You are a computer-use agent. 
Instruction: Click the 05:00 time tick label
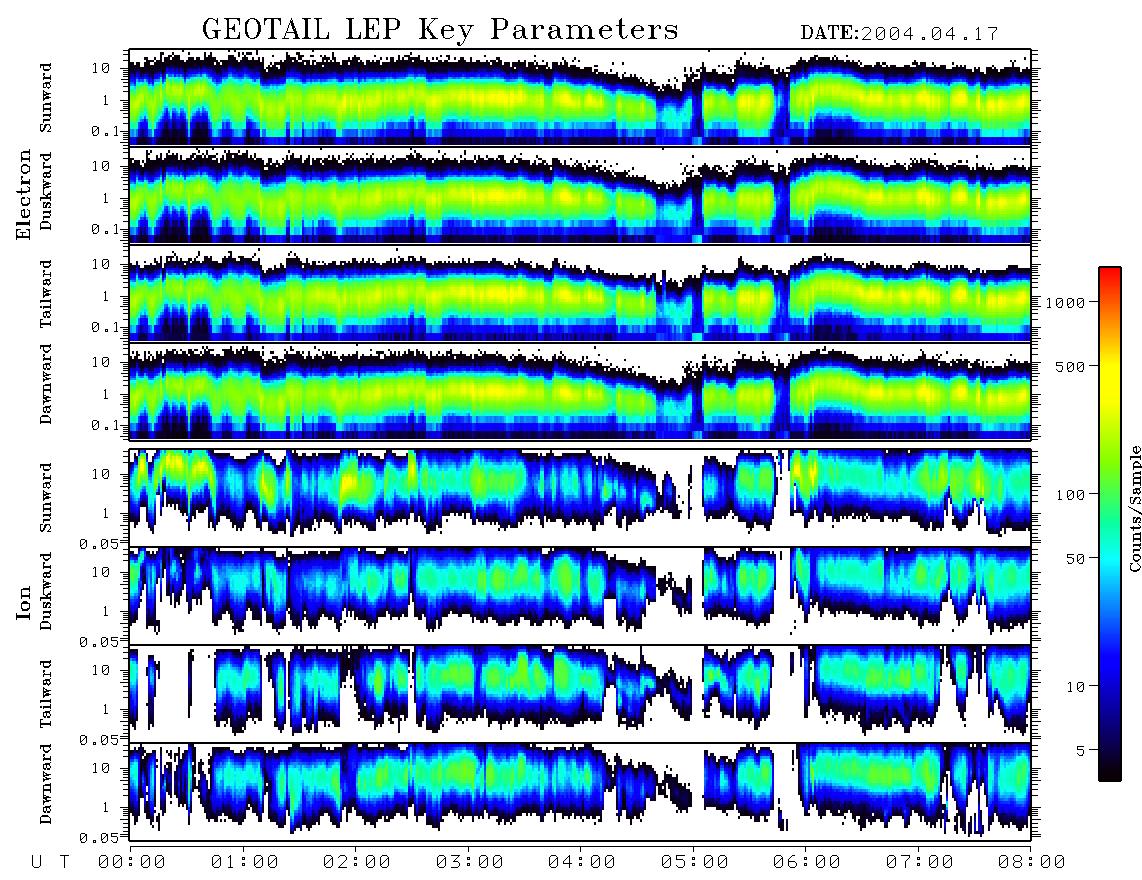(695, 862)
